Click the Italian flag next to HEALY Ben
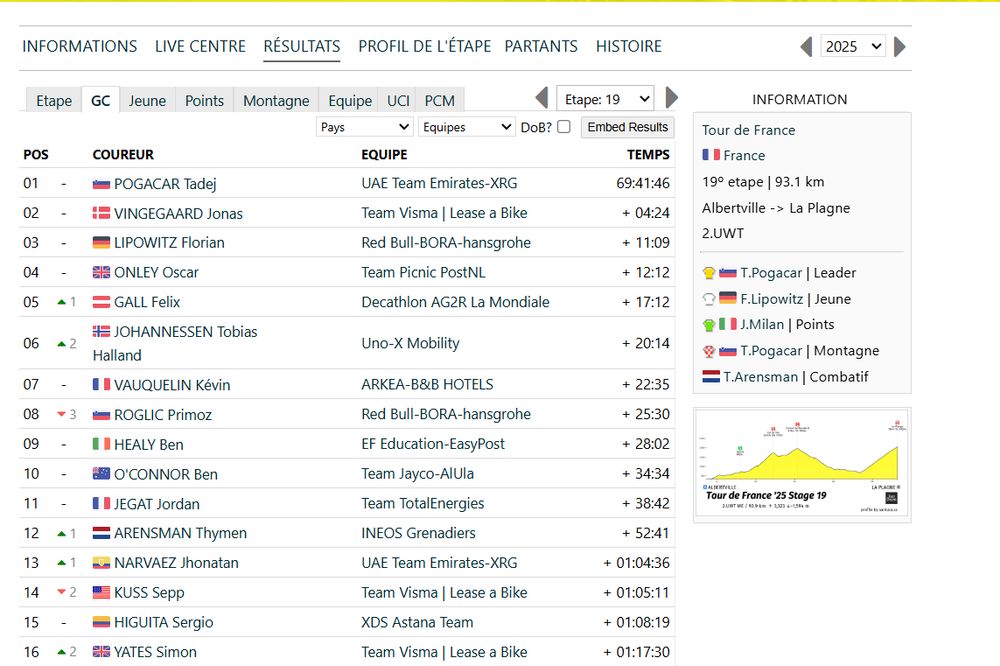The height and width of the screenshot is (666, 1000). (x=101, y=443)
